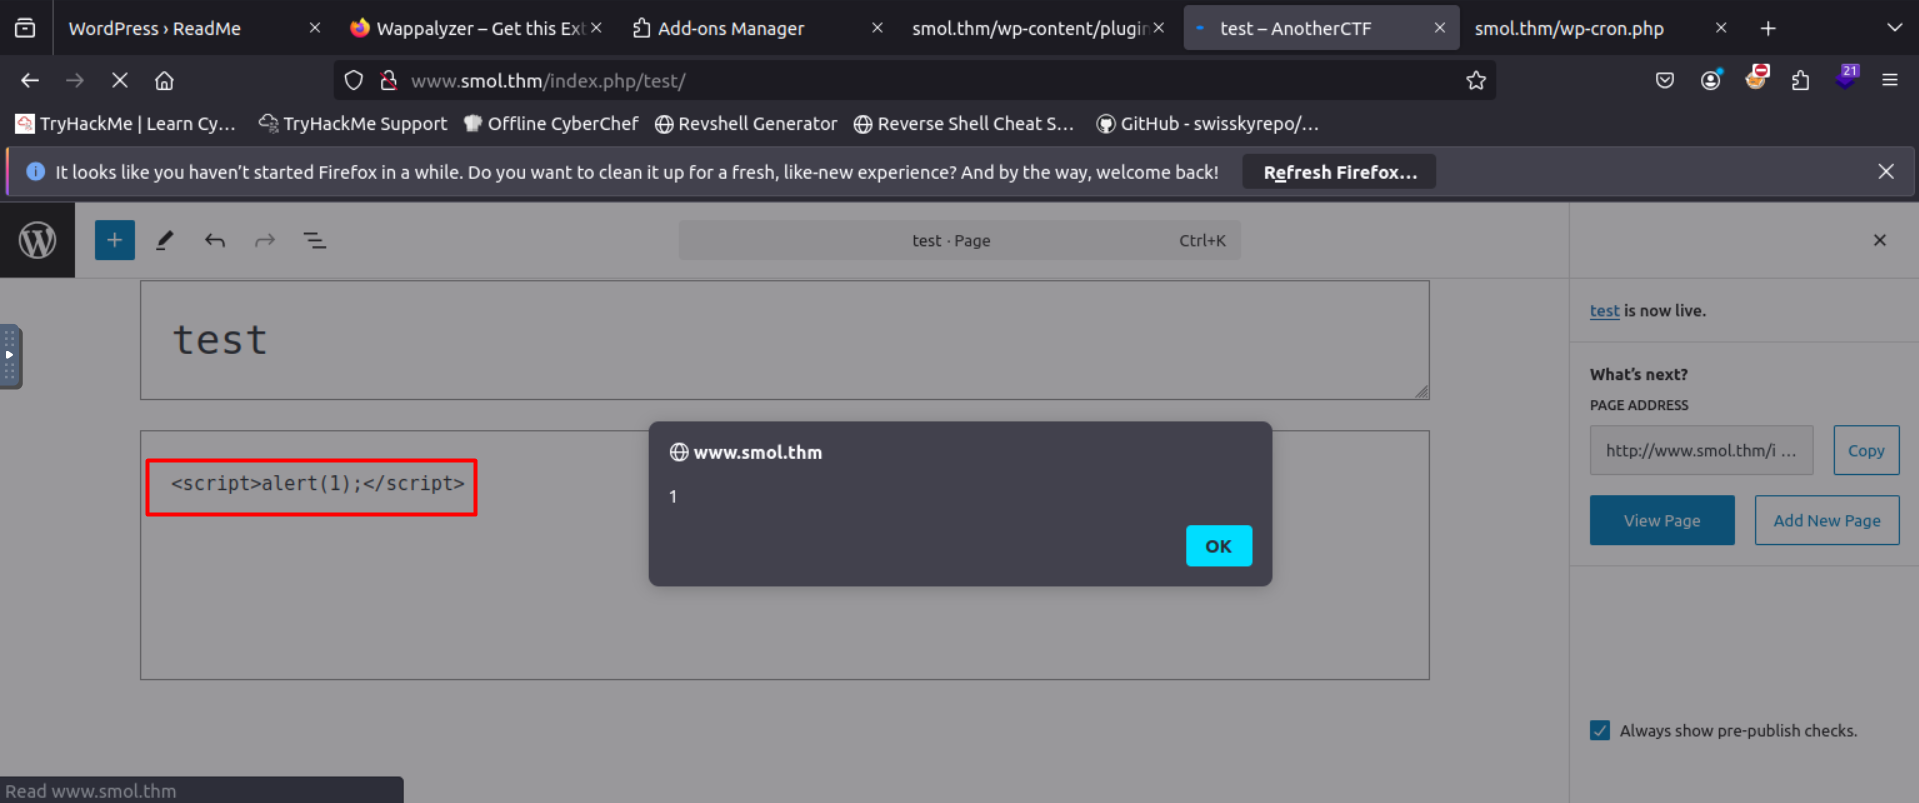This screenshot has width=1919, height=803.
Task: Expand the collapsed left side panel handle
Action: pos(10,356)
